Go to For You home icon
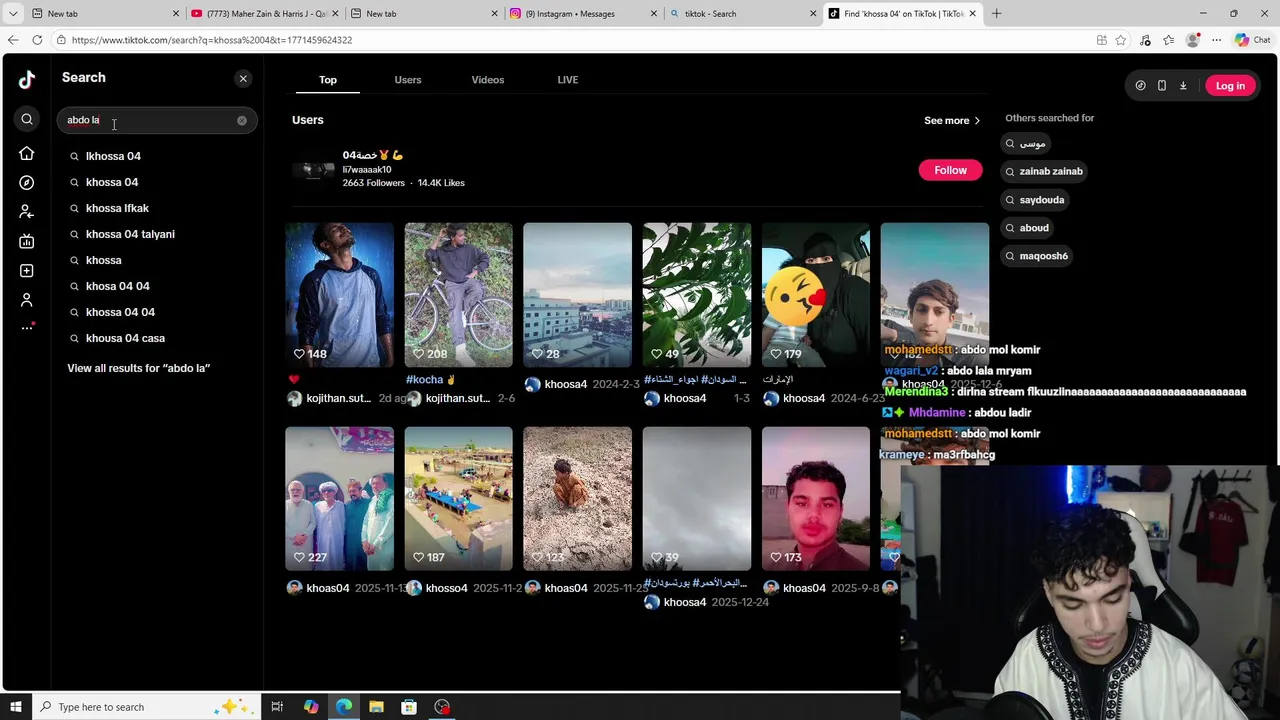 point(27,154)
